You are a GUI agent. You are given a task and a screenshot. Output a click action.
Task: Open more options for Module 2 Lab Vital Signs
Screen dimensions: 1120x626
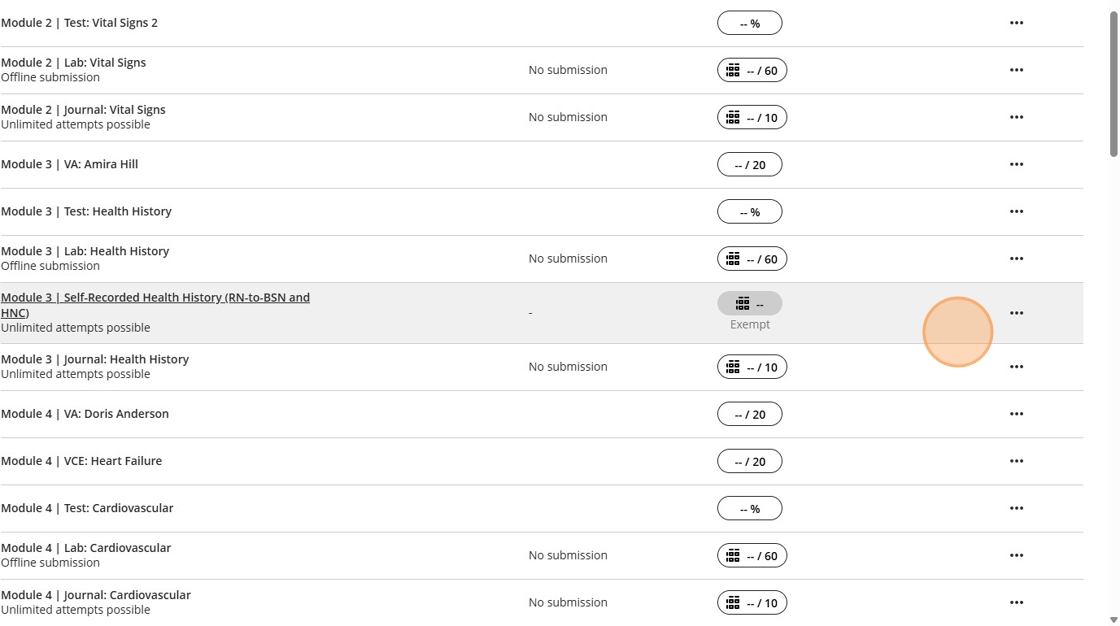click(x=1016, y=70)
